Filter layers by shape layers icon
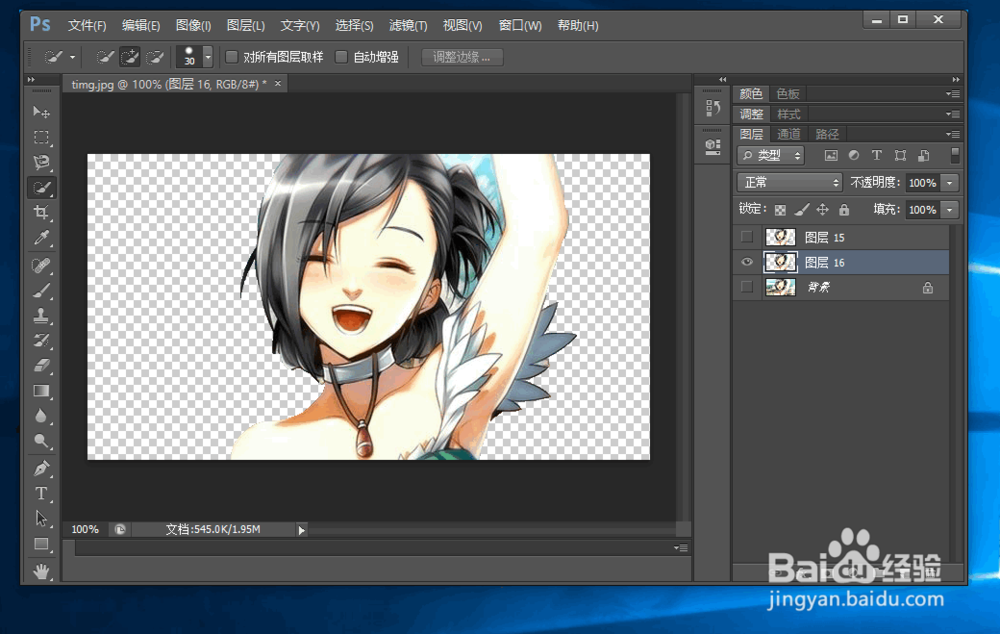 [x=901, y=156]
